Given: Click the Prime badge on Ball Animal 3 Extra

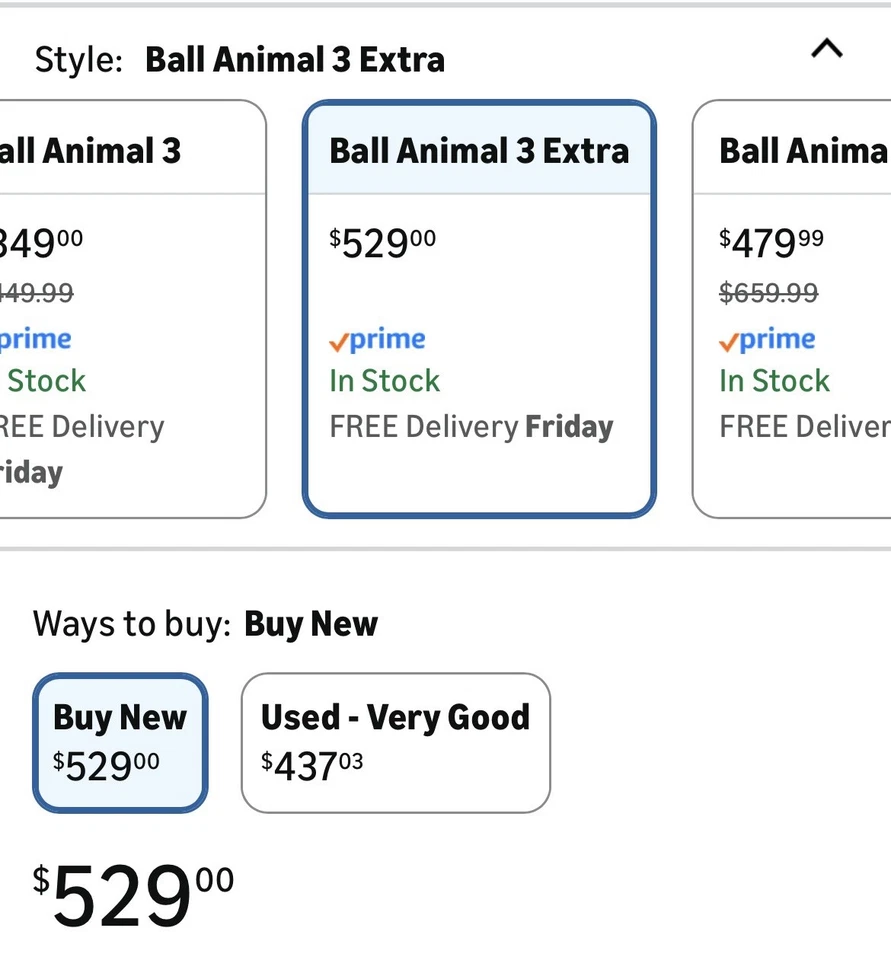Looking at the screenshot, I should click(377, 340).
